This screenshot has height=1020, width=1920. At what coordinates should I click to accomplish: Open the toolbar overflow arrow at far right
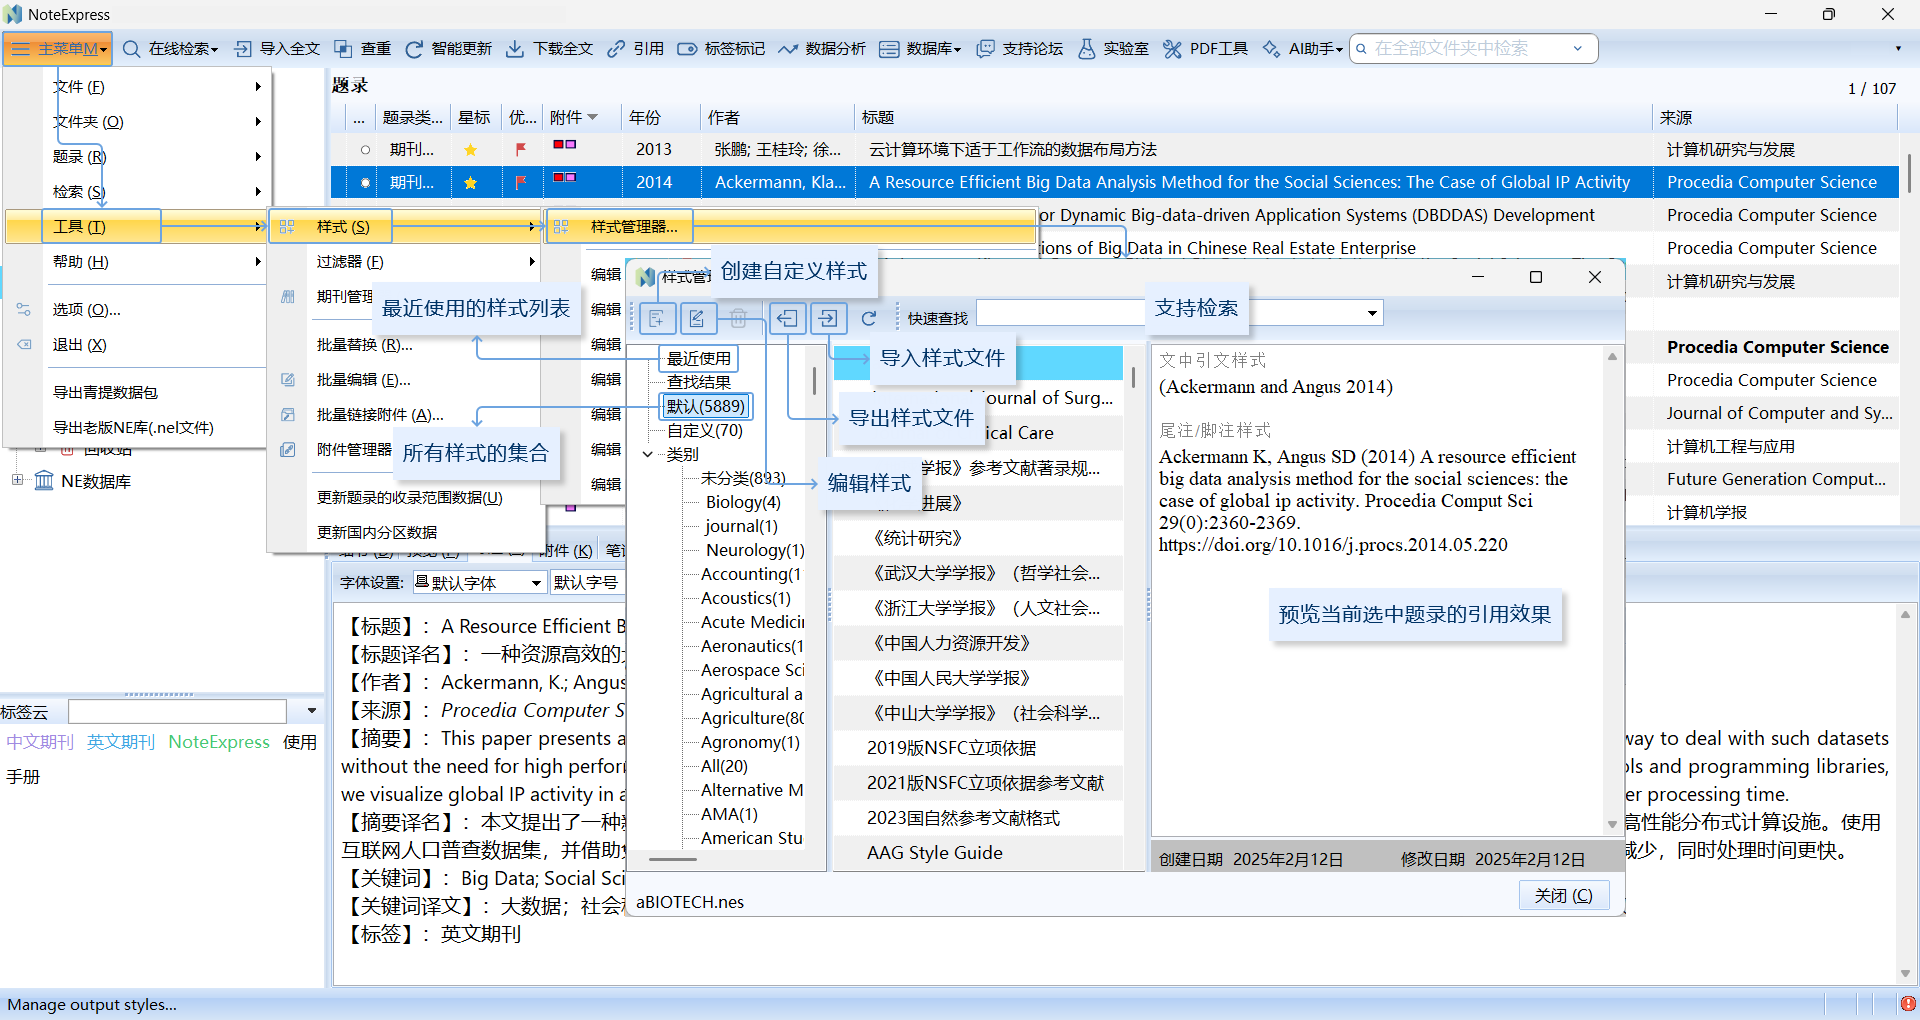tap(1898, 49)
